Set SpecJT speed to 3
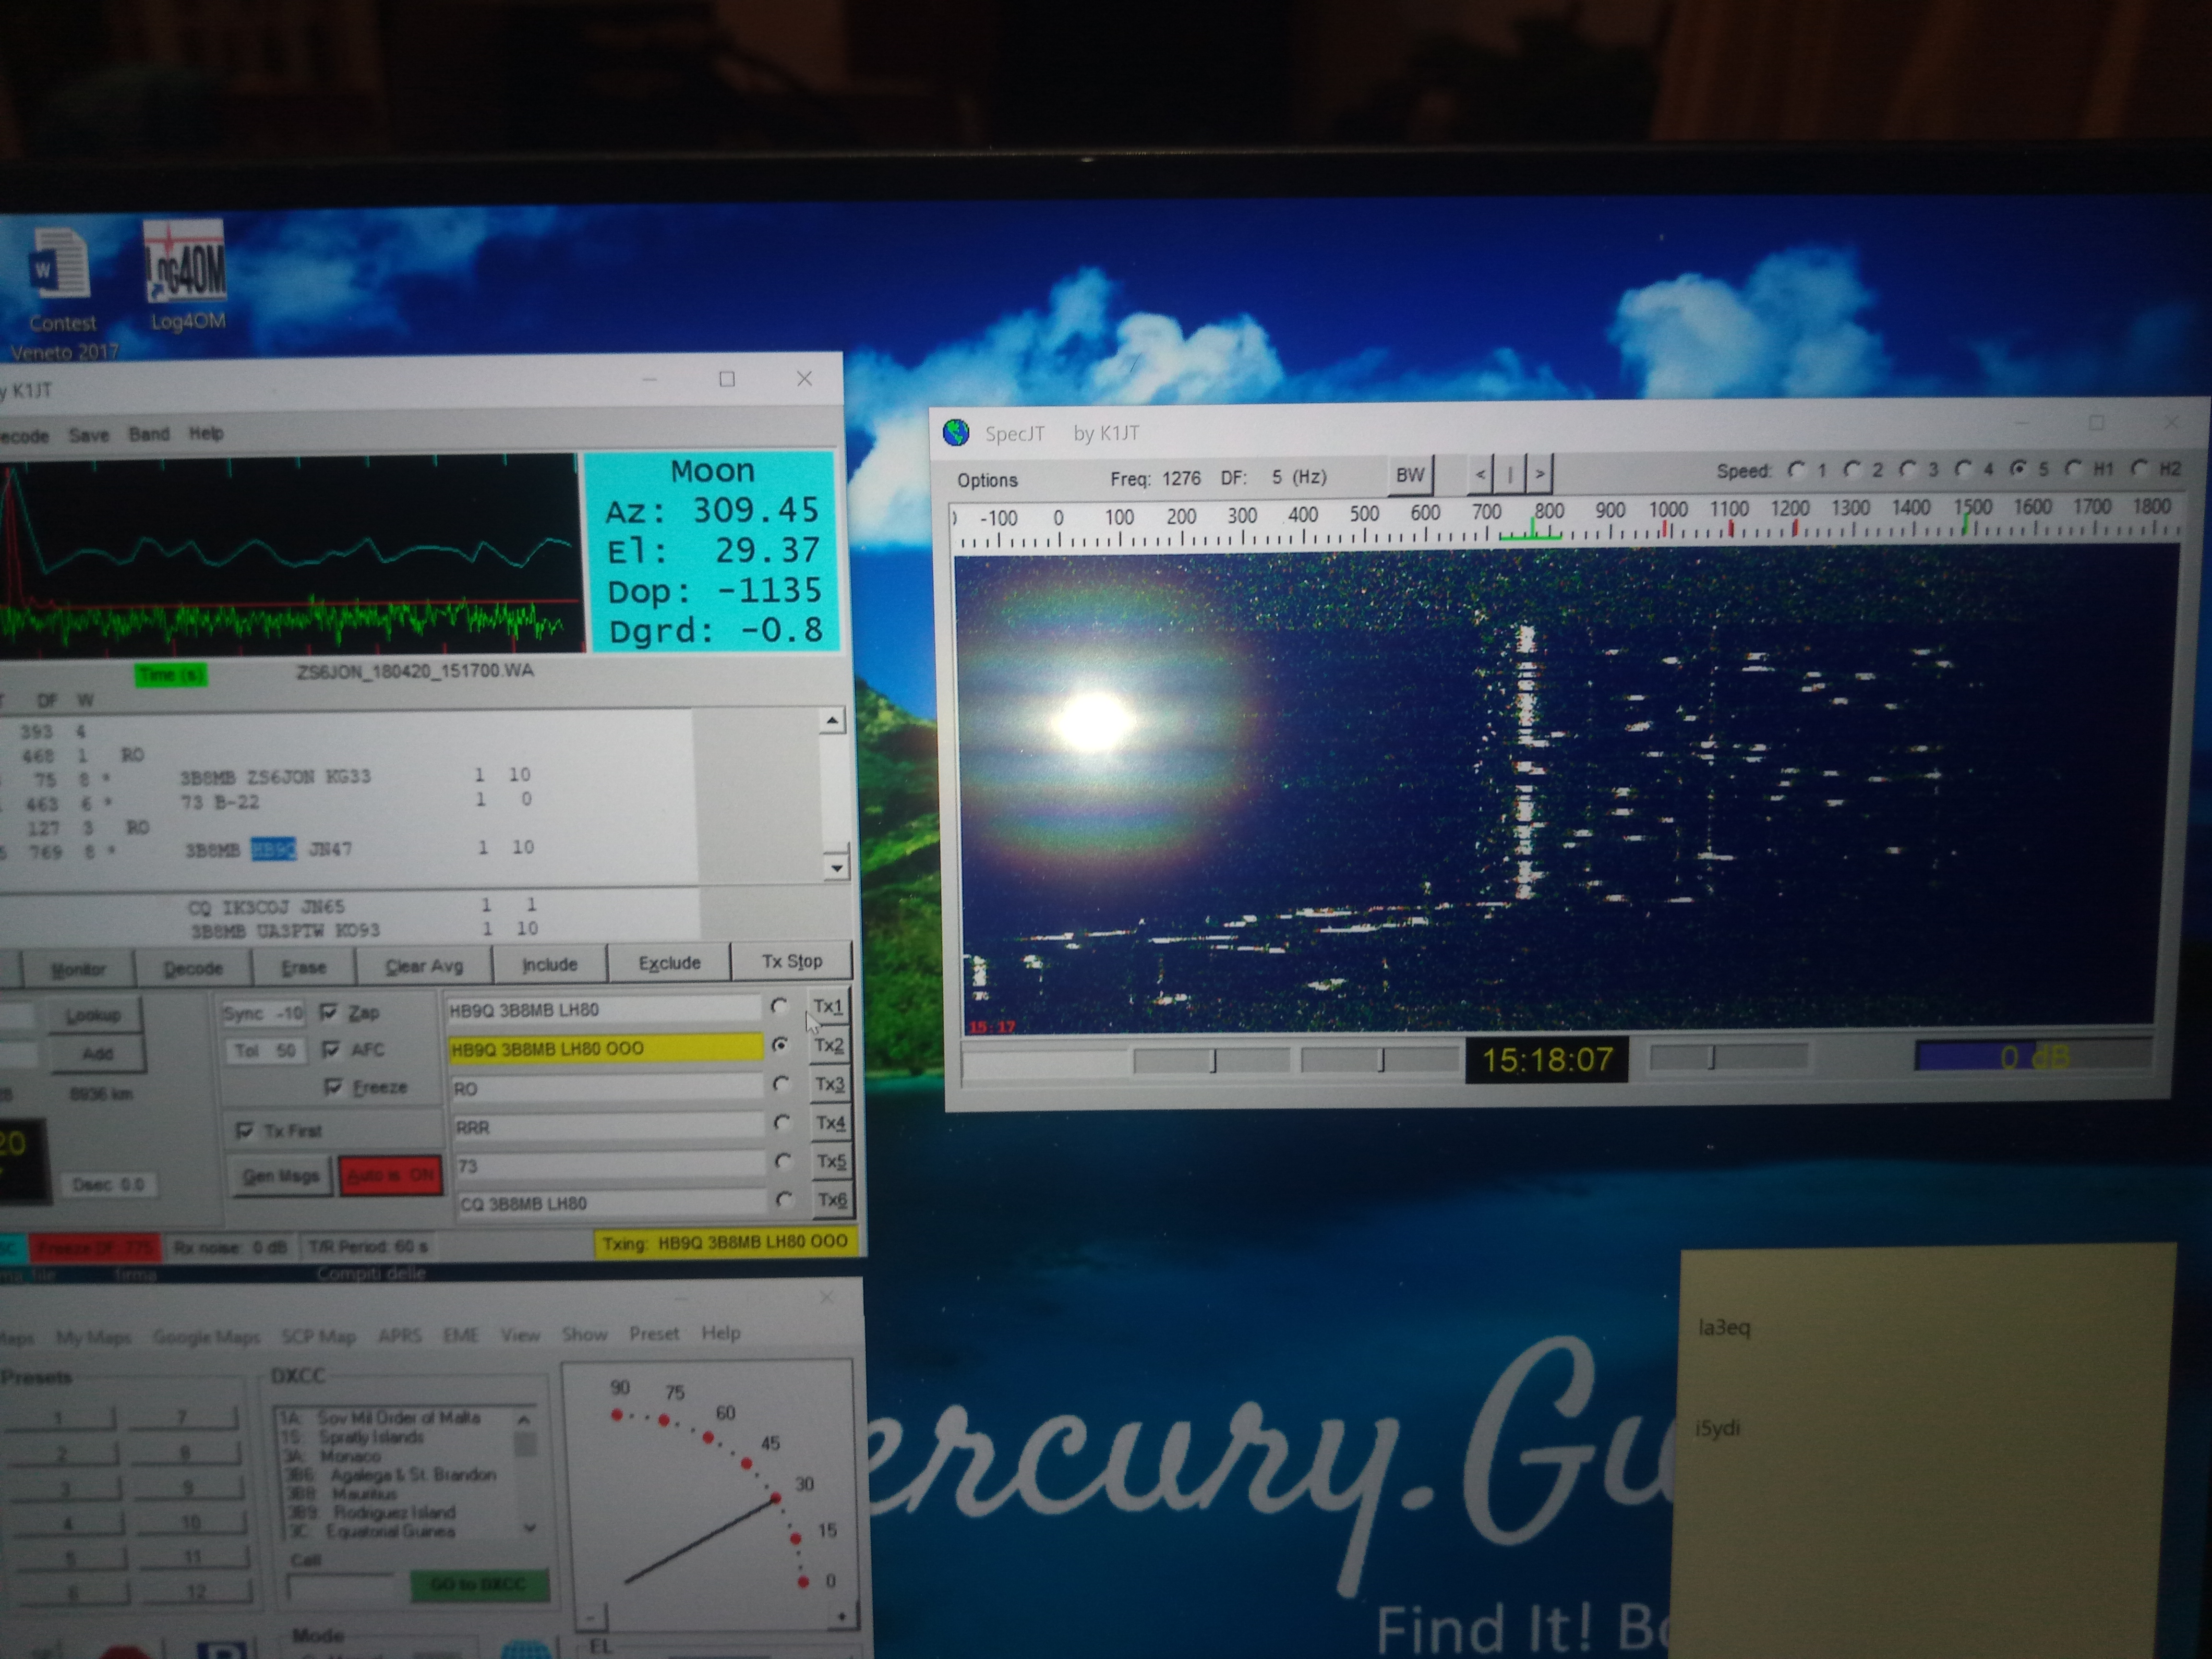Screen dimensions: 2212x1659 [1908, 469]
